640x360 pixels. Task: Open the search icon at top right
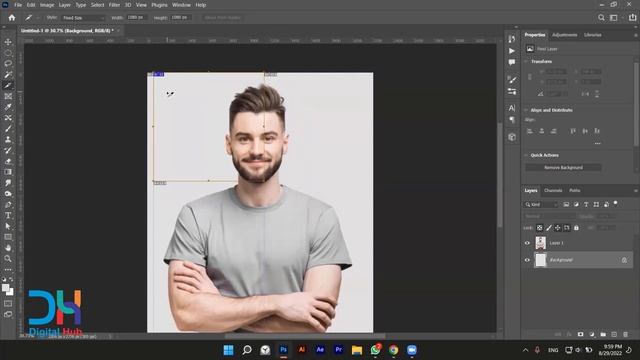pyautogui.click(x=601, y=18)
